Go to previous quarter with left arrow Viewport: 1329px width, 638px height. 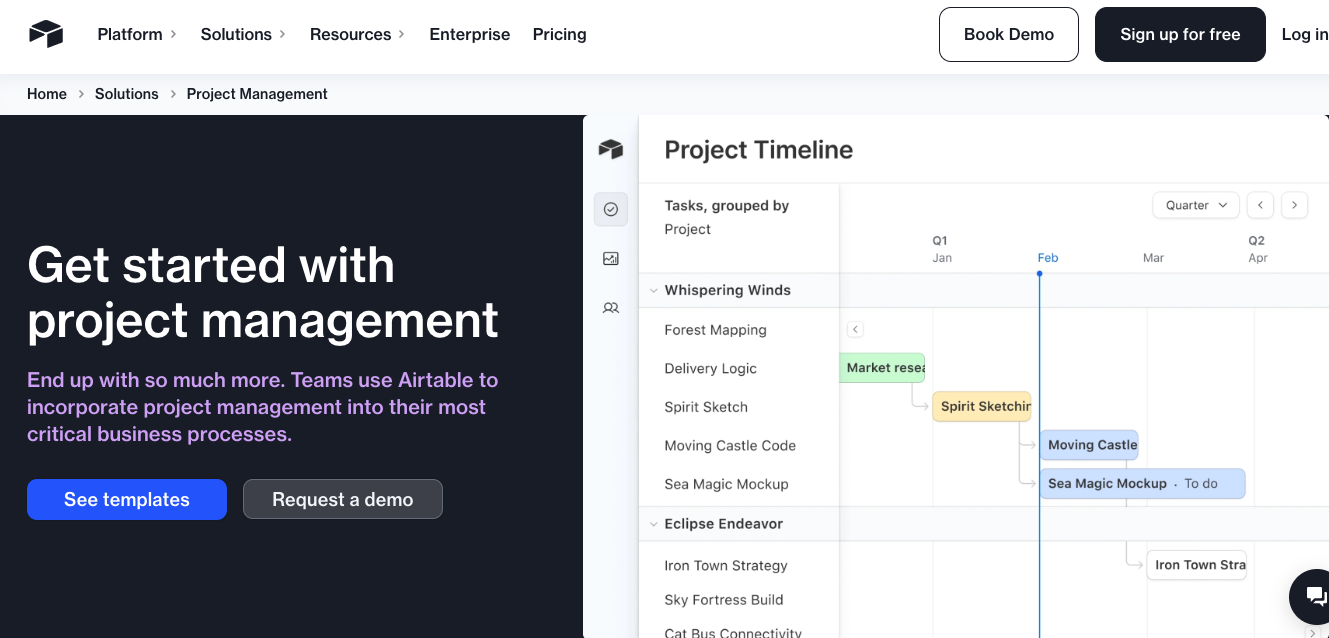[1260, 205]
